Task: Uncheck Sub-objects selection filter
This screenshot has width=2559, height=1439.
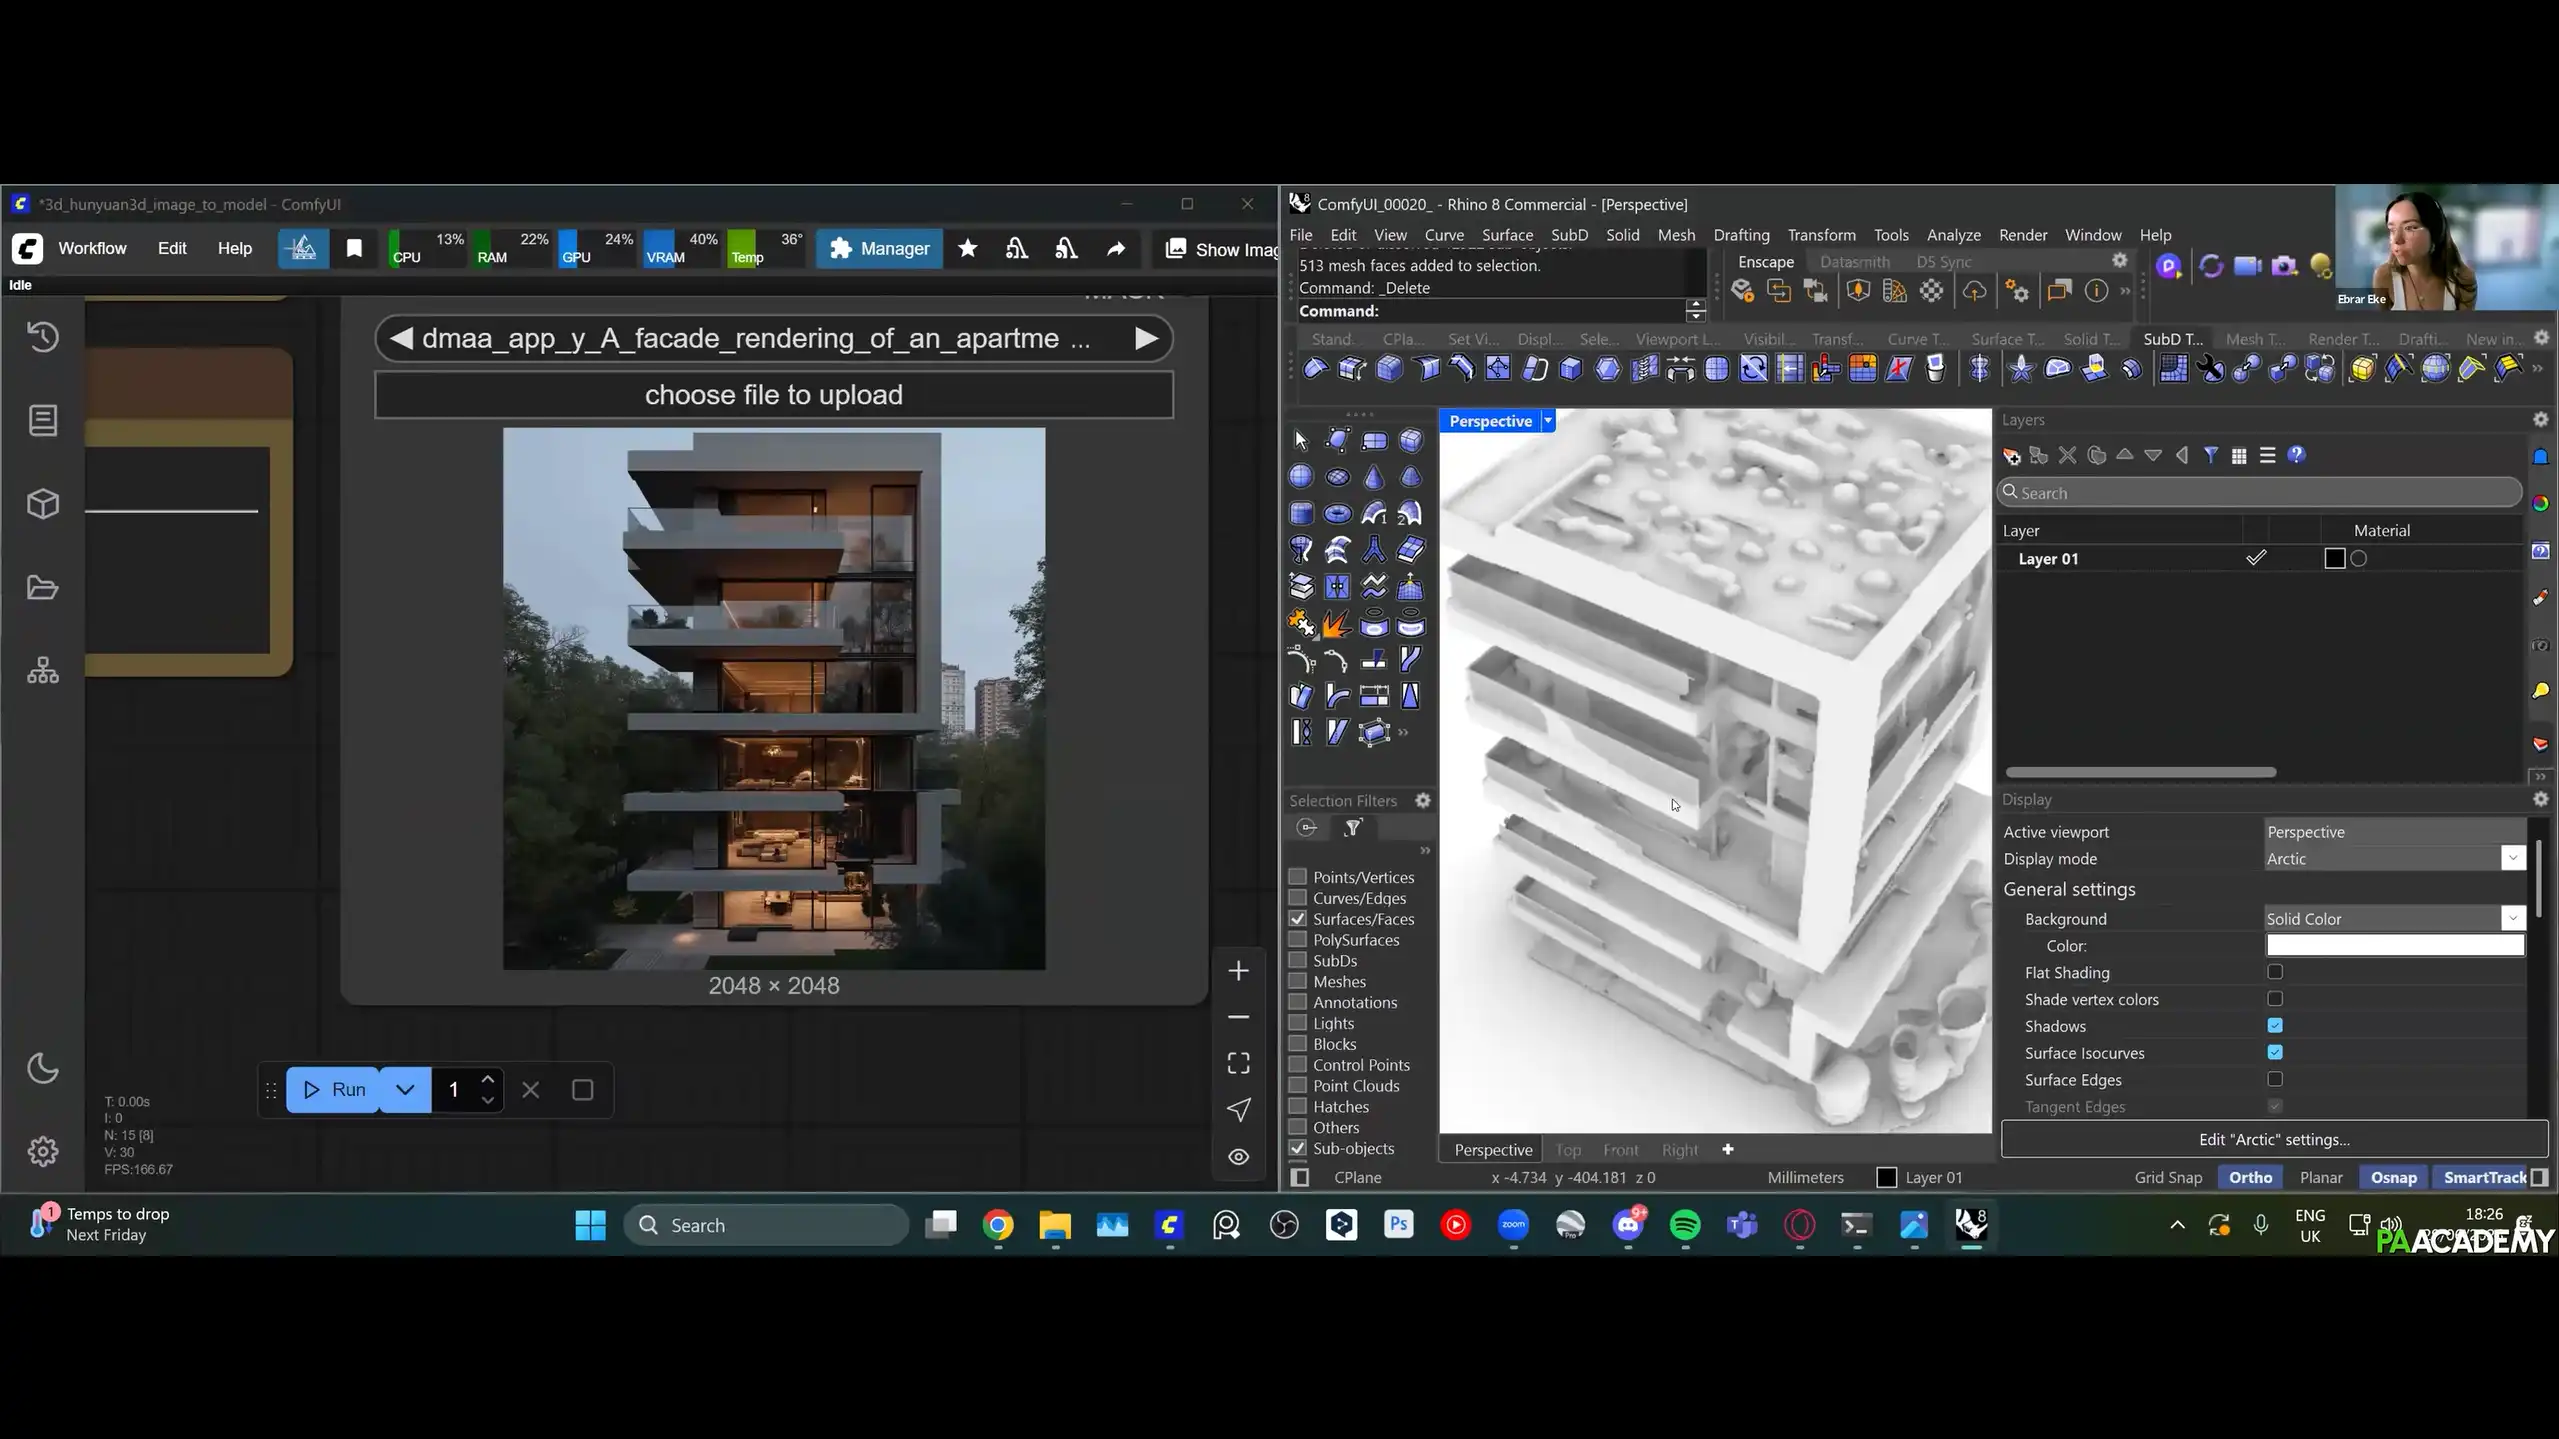Action: click(x=1298, y=1148)
